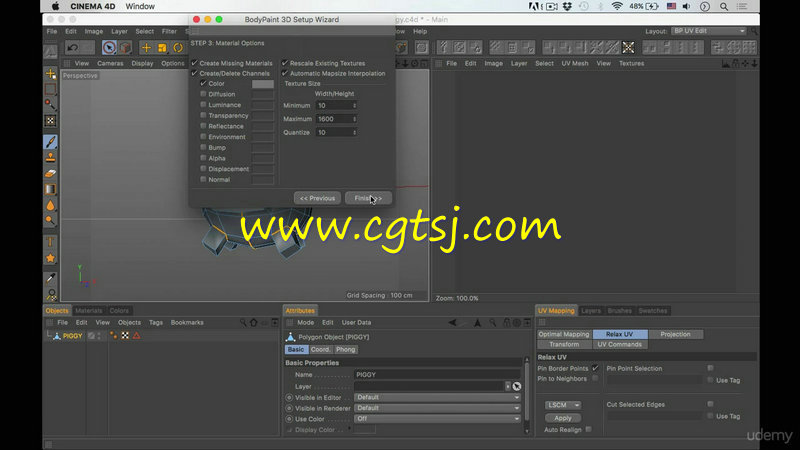Select the Eraser tool
800x450 pixels.
coord(51,173)
